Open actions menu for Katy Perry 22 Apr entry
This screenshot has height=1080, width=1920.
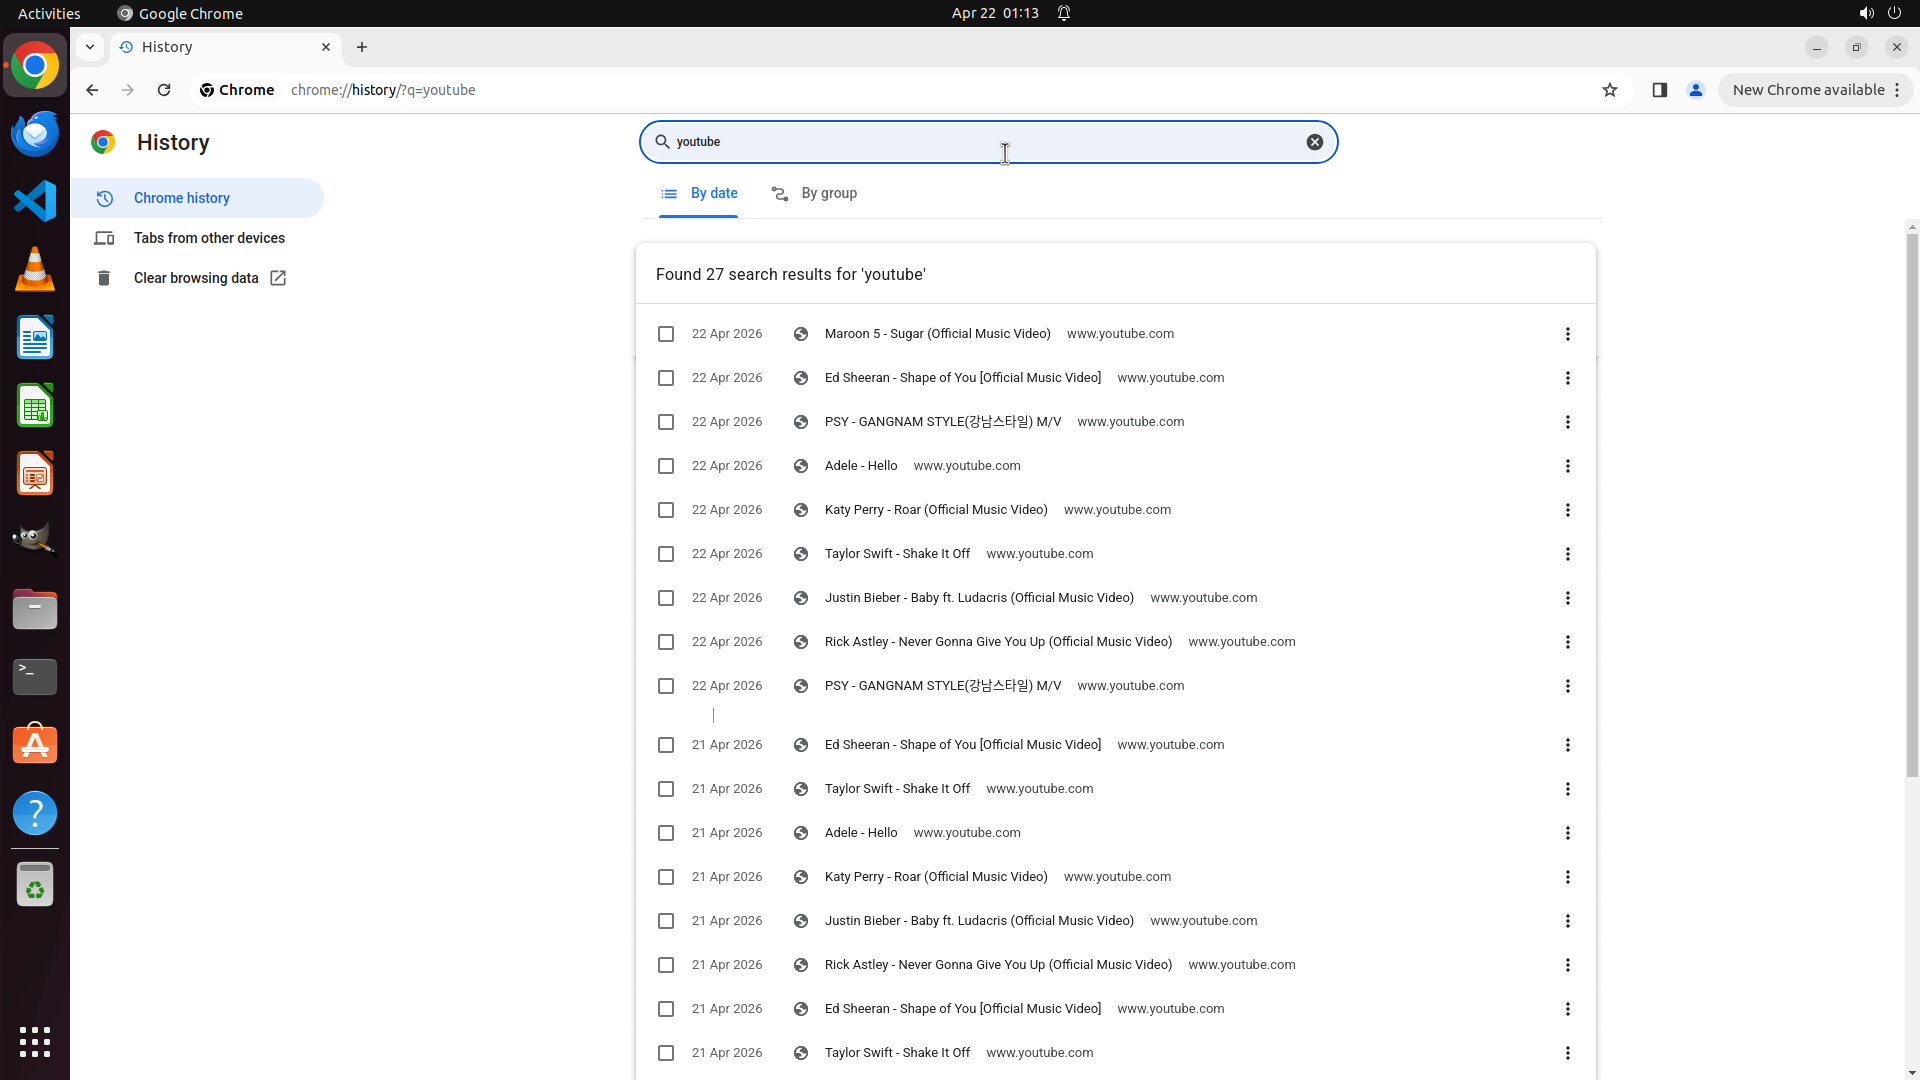pos(1567,510)
